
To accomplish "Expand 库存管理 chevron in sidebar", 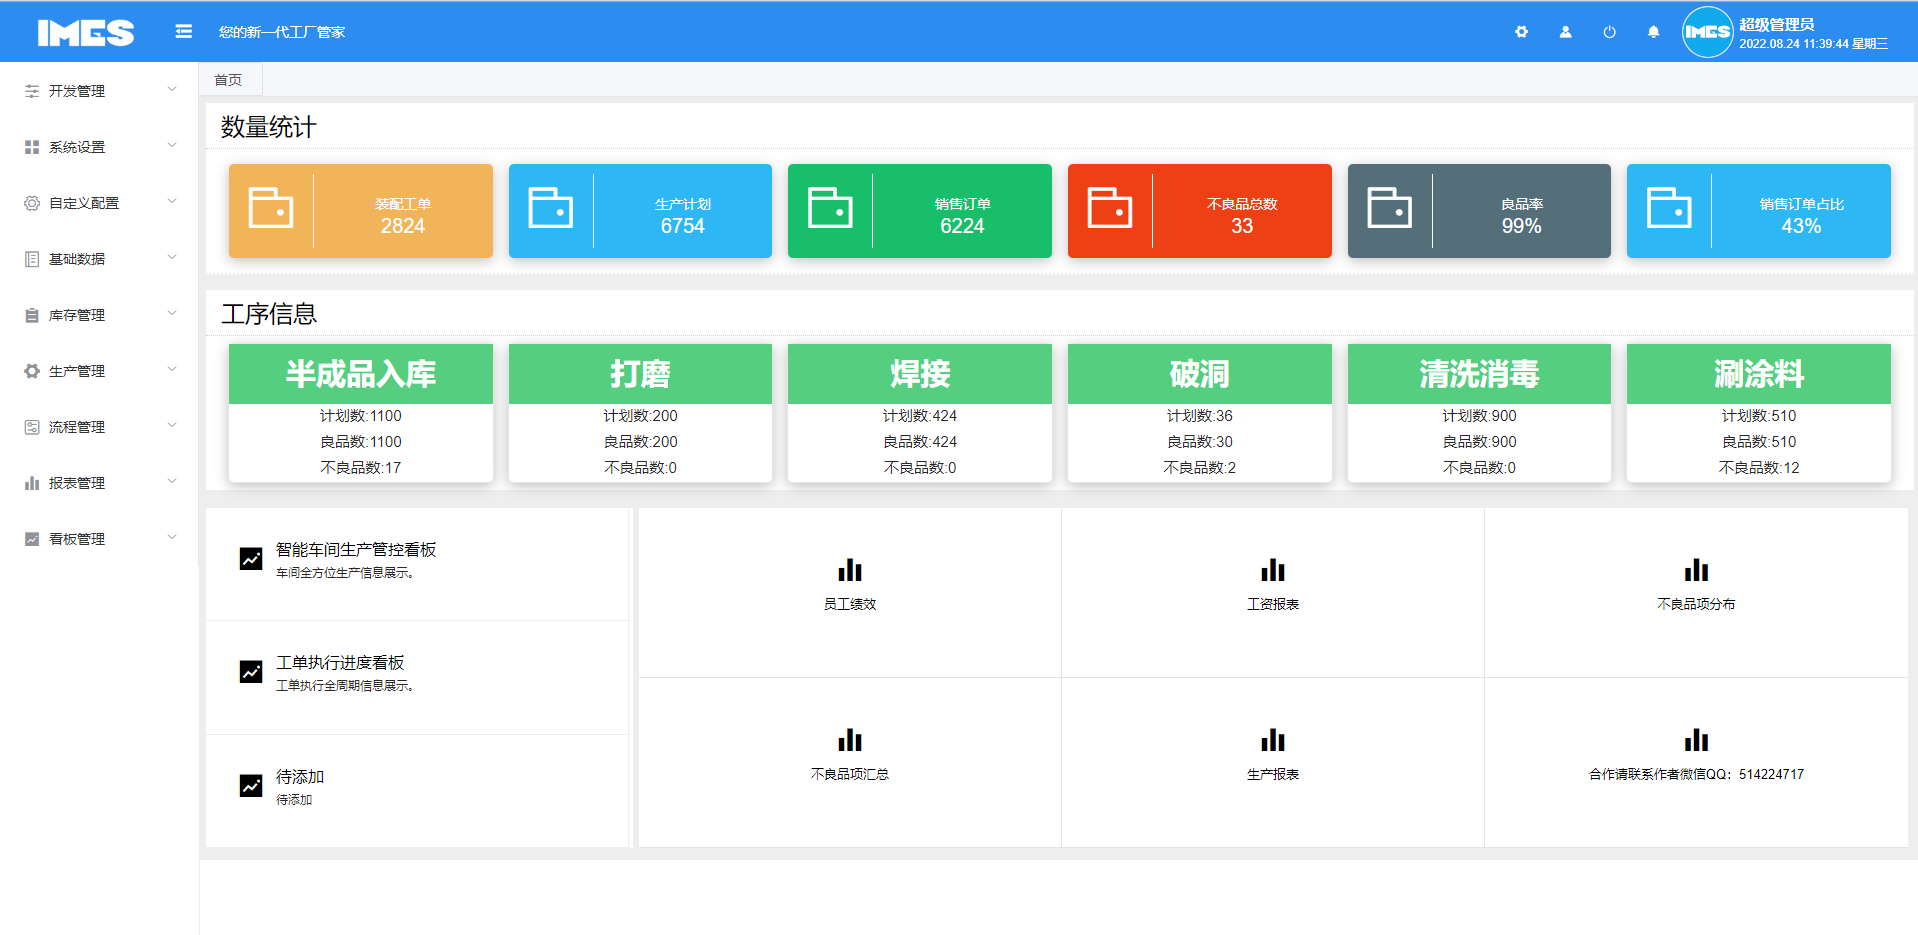I will (172, 314).
